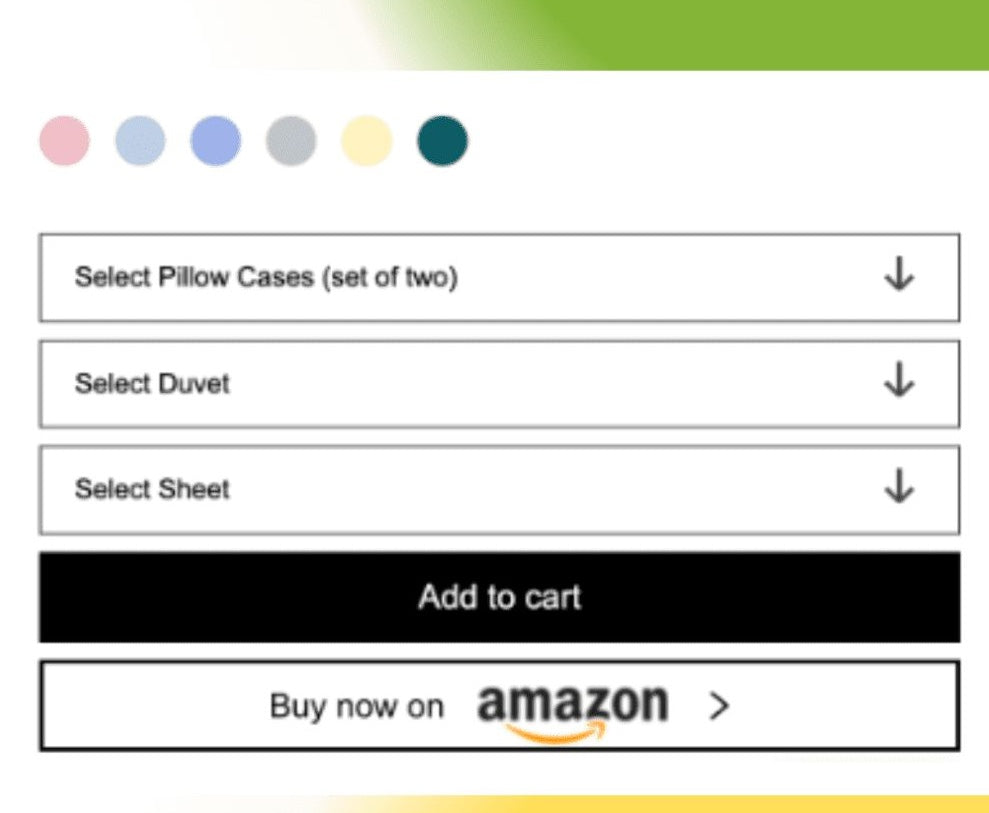Select the gray color swatch
Screen dimensions: 989x813
coord(291,141)
